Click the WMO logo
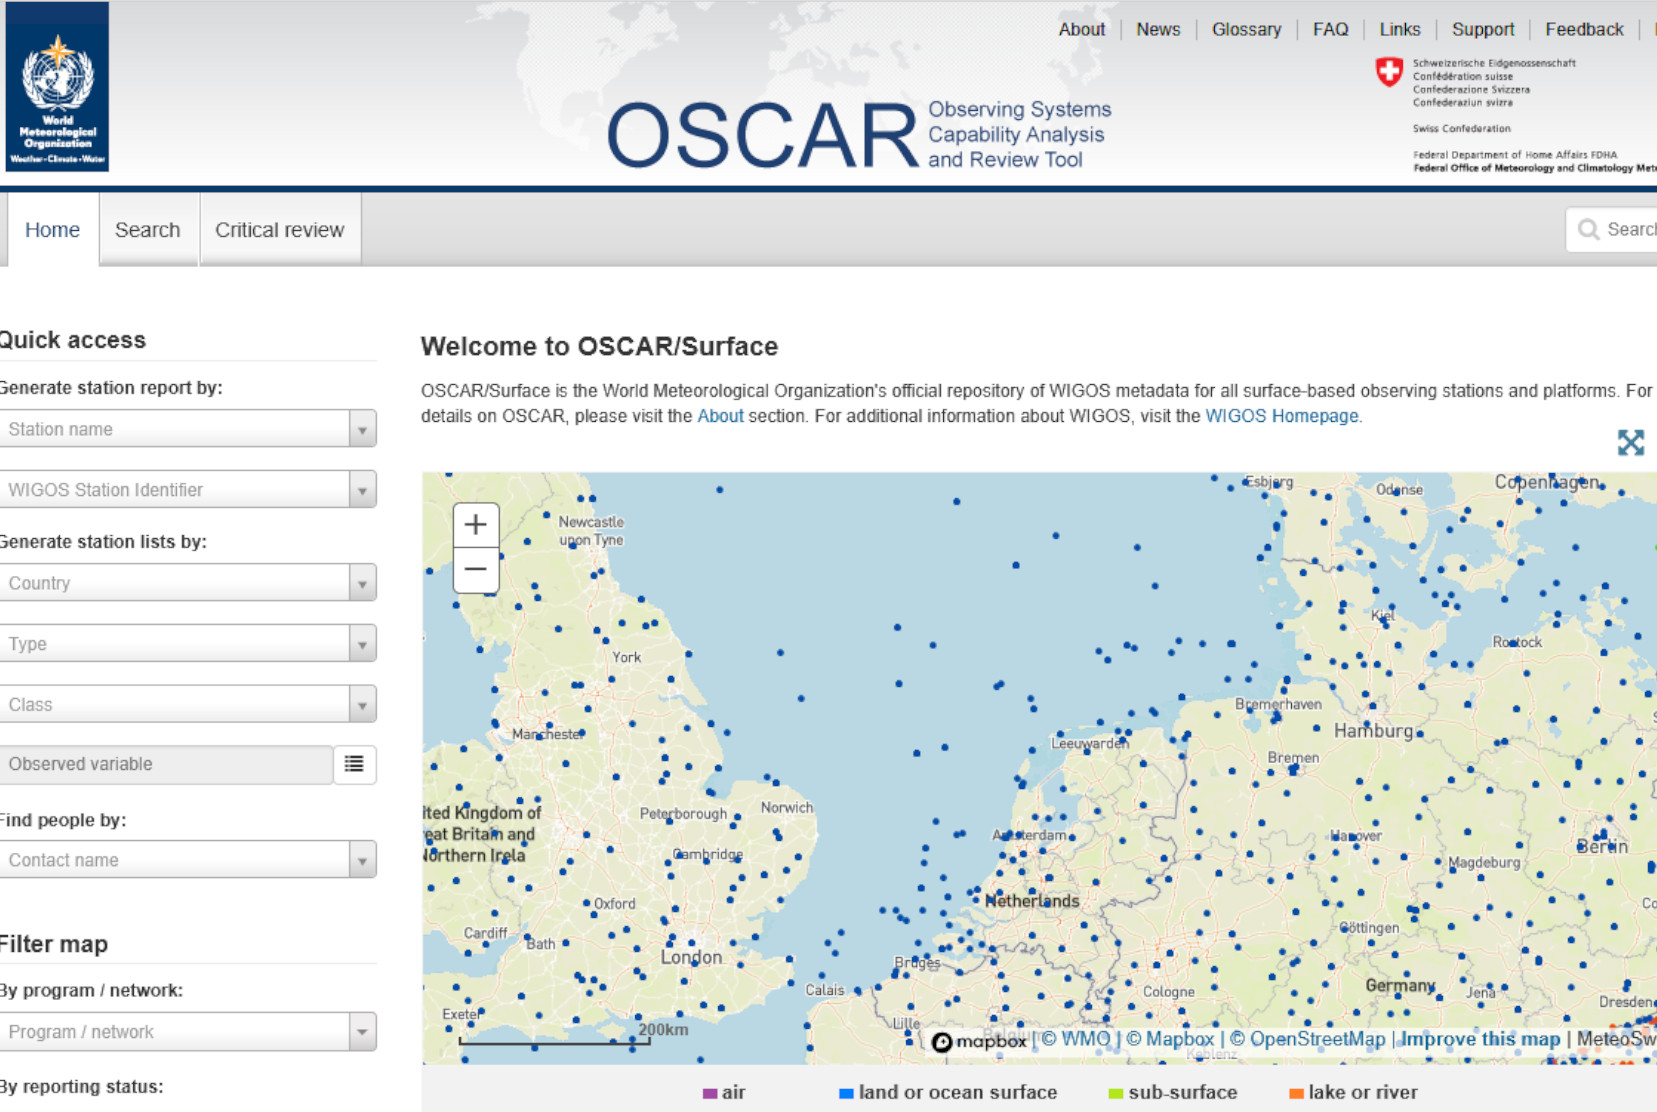Screen dimensions: 1657x1112 point(57,86)
